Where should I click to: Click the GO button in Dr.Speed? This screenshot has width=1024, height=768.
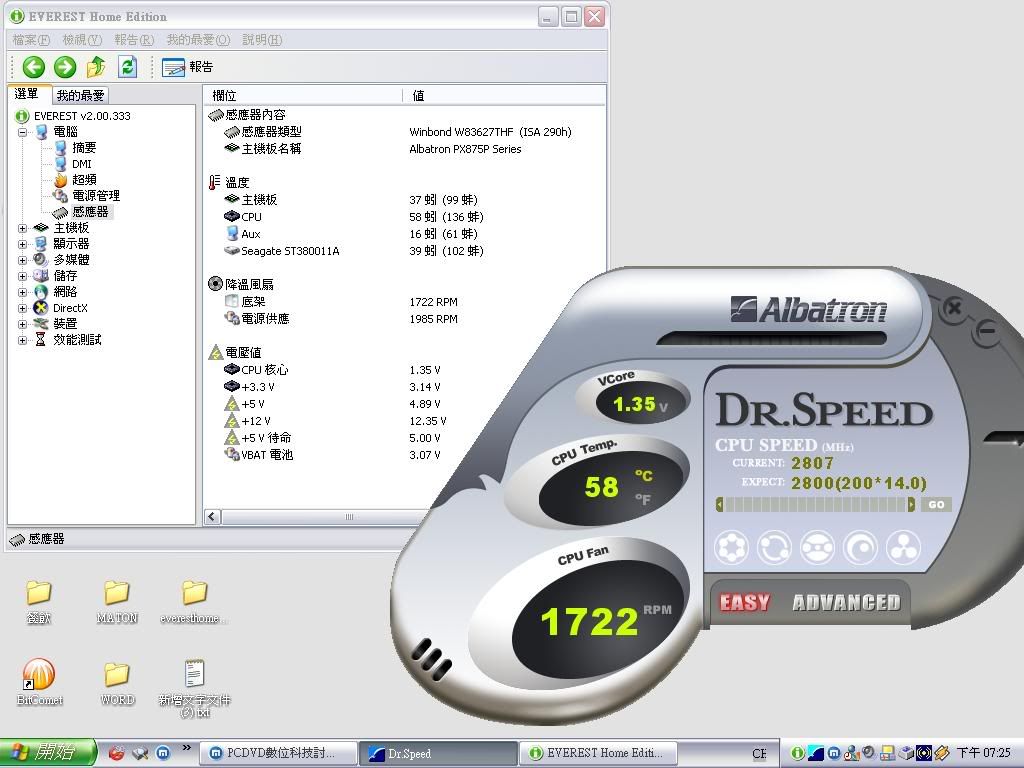pos(936,504)
